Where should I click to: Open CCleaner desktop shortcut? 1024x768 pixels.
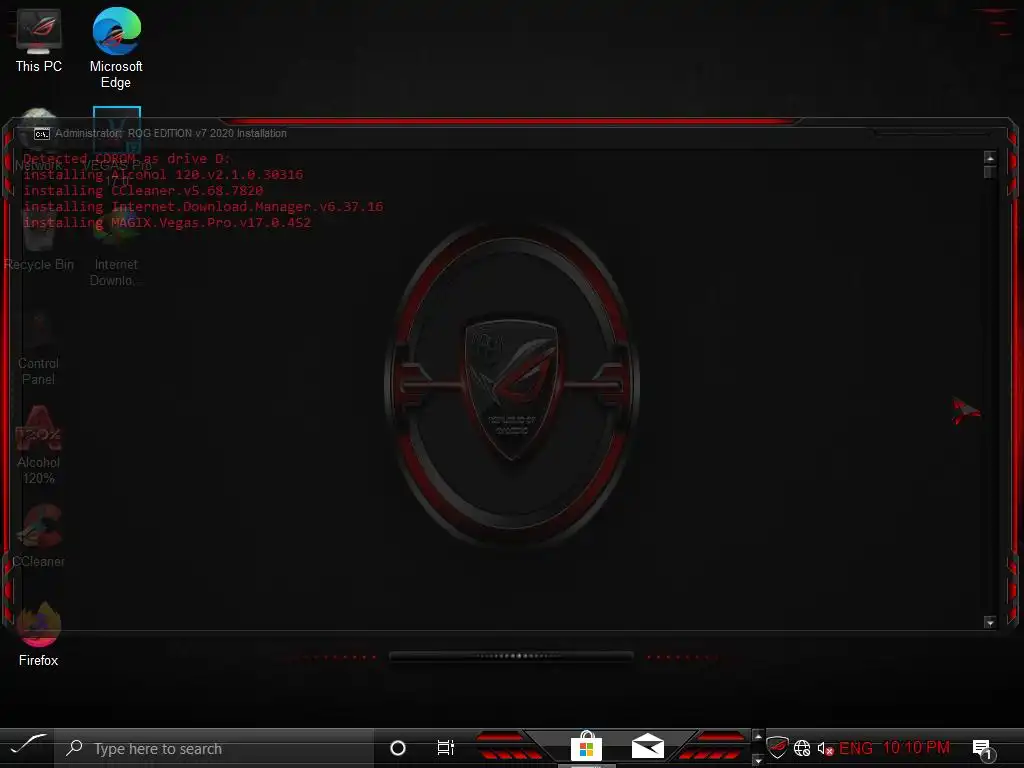point(39,536)
